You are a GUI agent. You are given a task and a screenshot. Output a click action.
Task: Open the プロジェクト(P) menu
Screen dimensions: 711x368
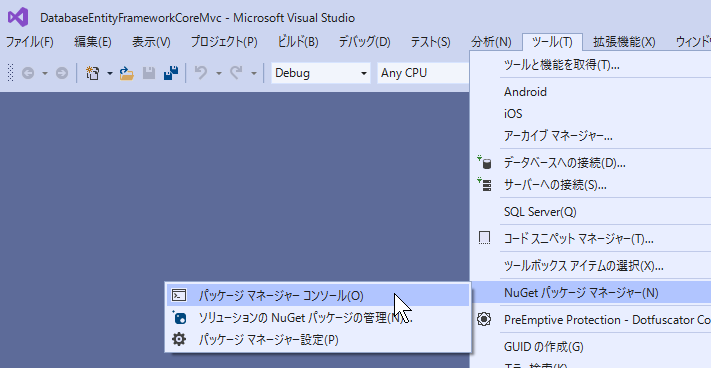click(x=224, y=42)
